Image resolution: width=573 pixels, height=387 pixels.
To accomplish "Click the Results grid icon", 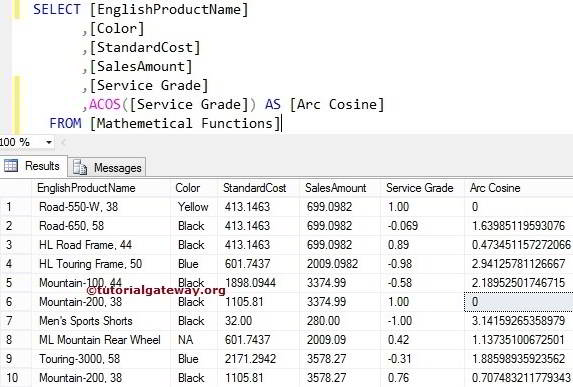I will [x=11, y=166].
